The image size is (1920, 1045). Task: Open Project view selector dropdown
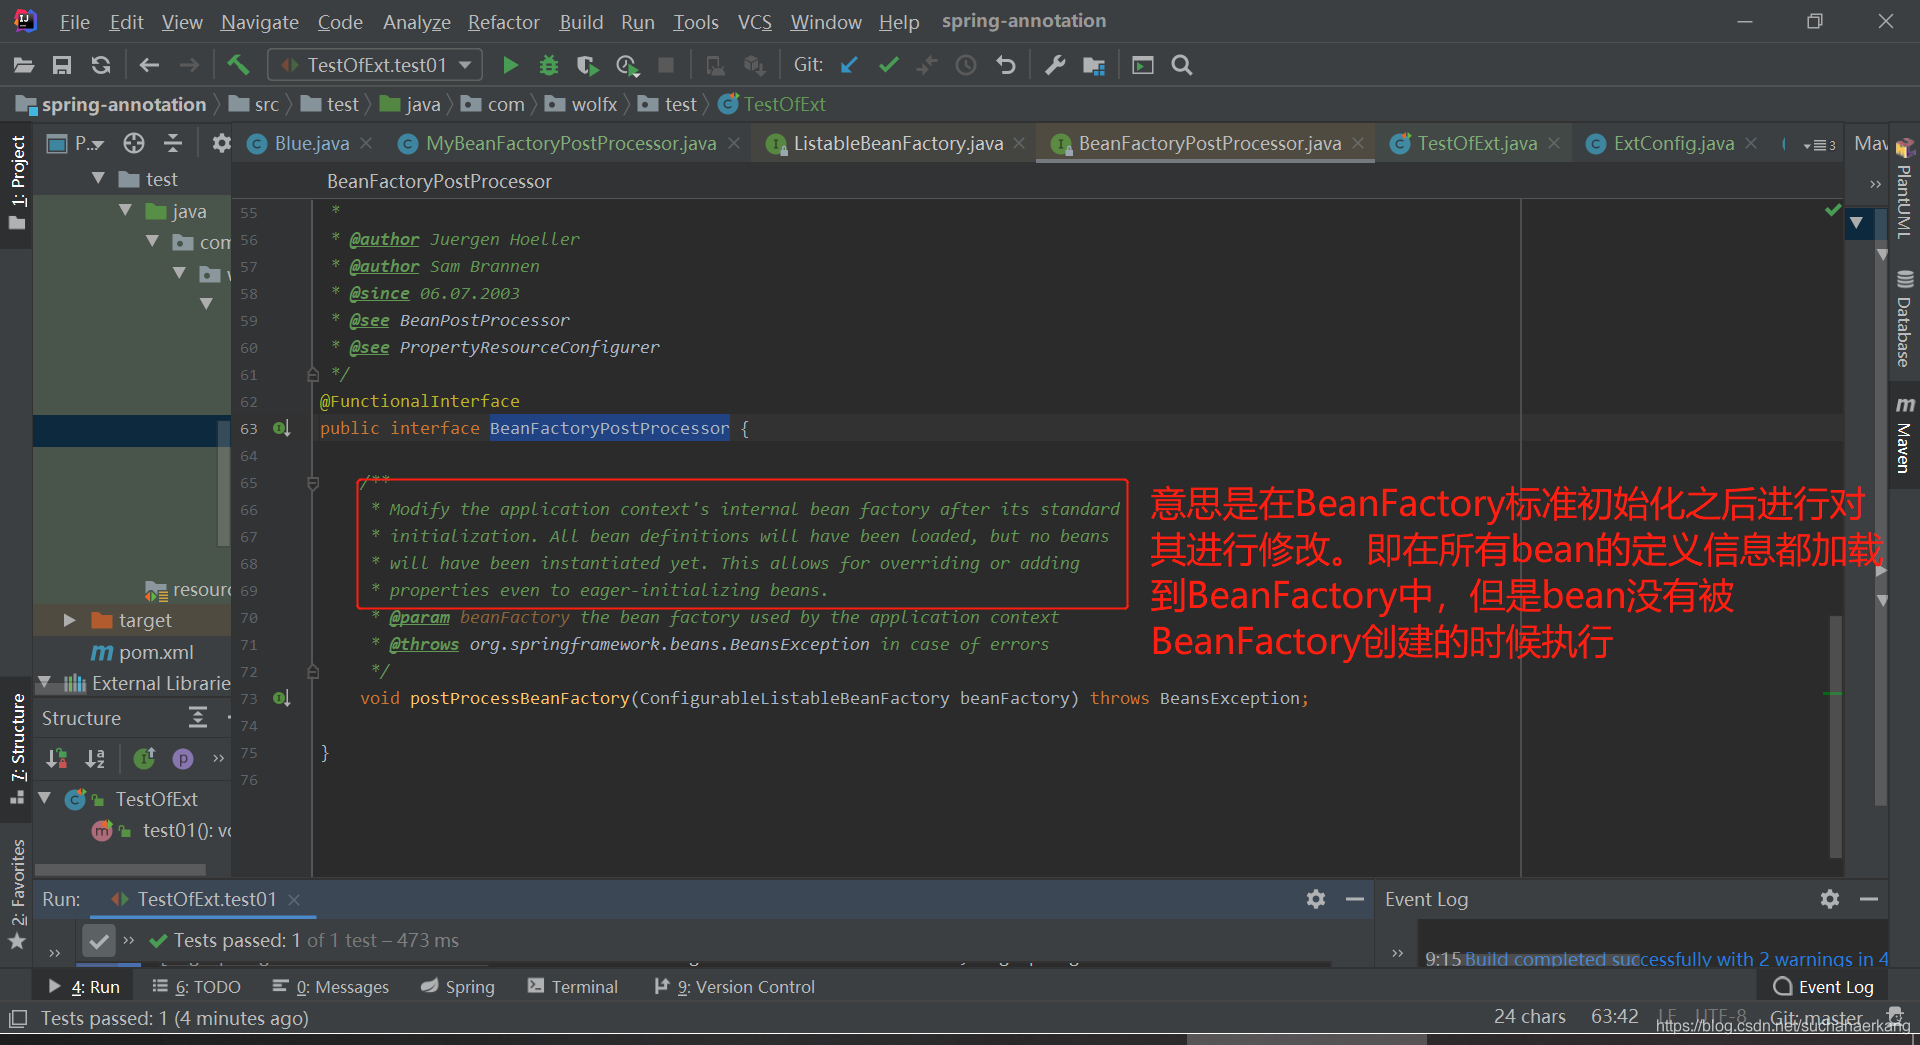point(77,143)
